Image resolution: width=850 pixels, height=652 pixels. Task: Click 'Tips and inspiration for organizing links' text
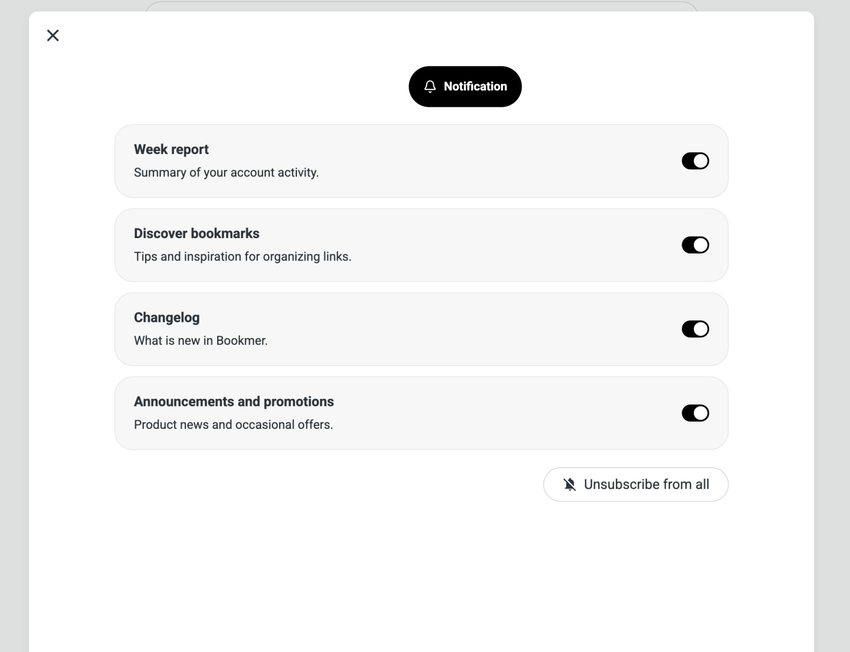tap(242, 257)
